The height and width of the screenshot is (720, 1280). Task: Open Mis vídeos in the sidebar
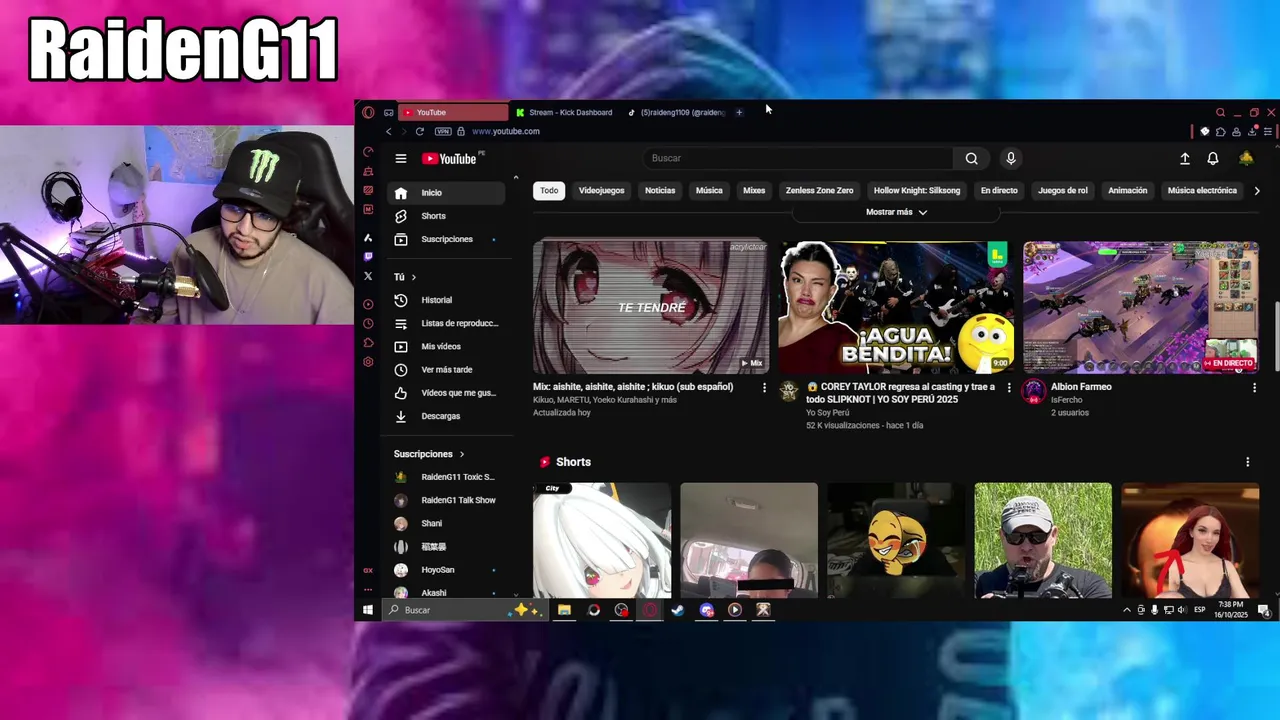[447, 346]
